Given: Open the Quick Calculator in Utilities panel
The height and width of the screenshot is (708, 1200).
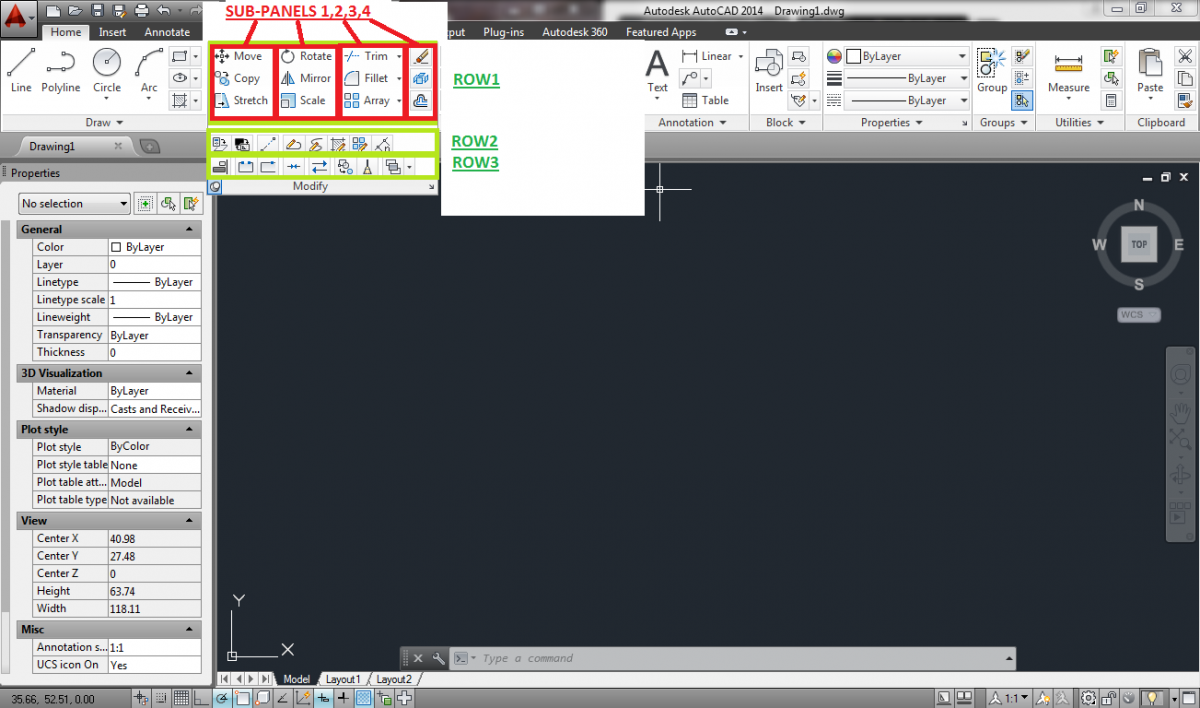Looking at the screenshot, I should [x=1111, y=100].
